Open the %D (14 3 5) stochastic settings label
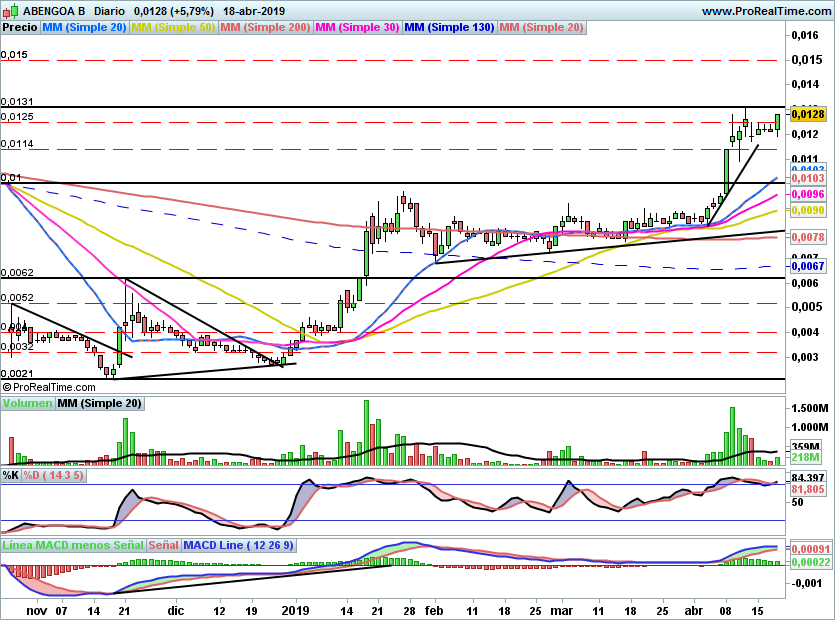 tap(54, 475)
